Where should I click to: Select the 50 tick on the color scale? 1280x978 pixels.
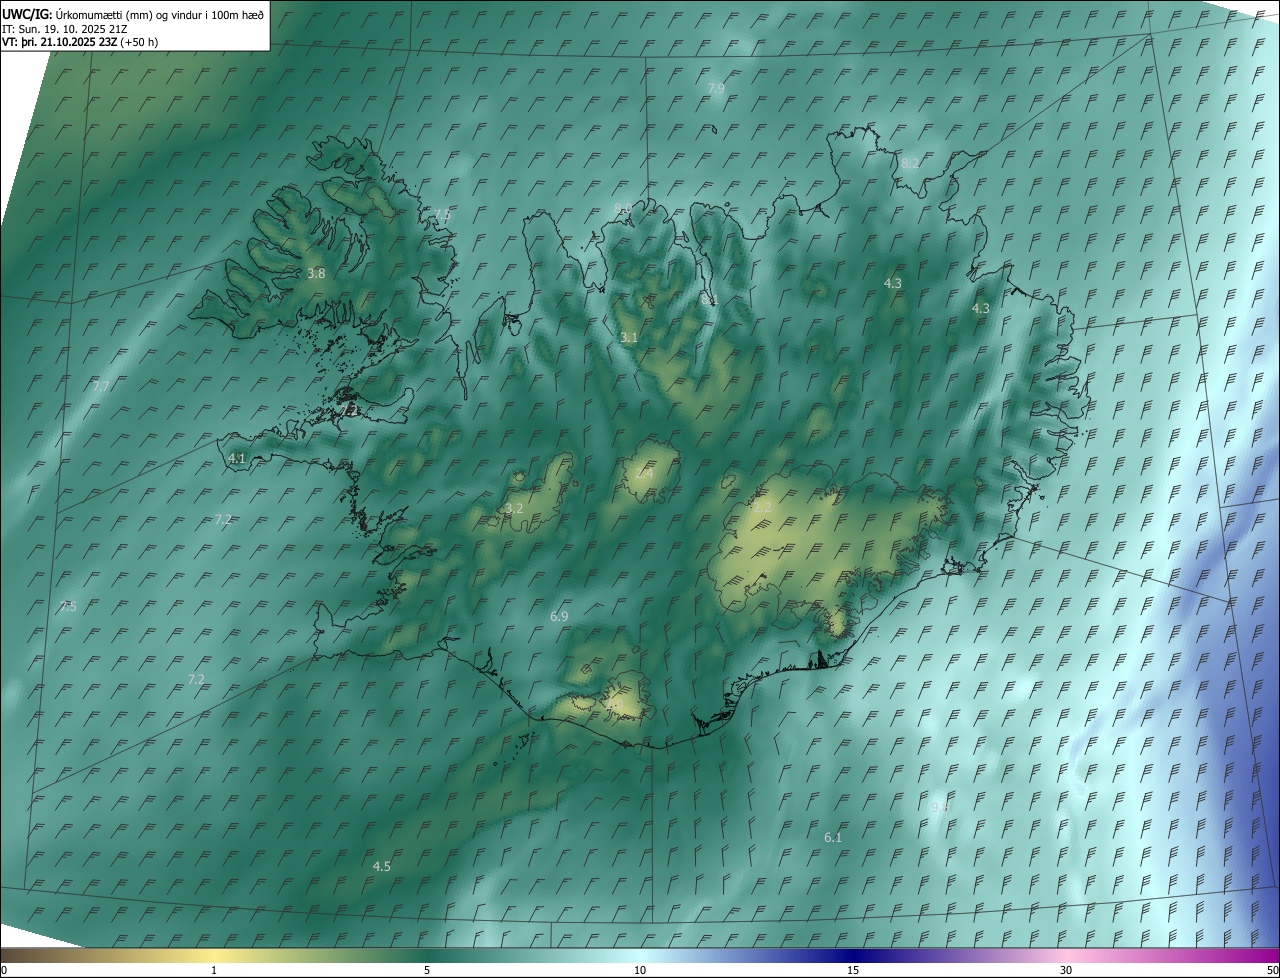(x=1272, y=970)
